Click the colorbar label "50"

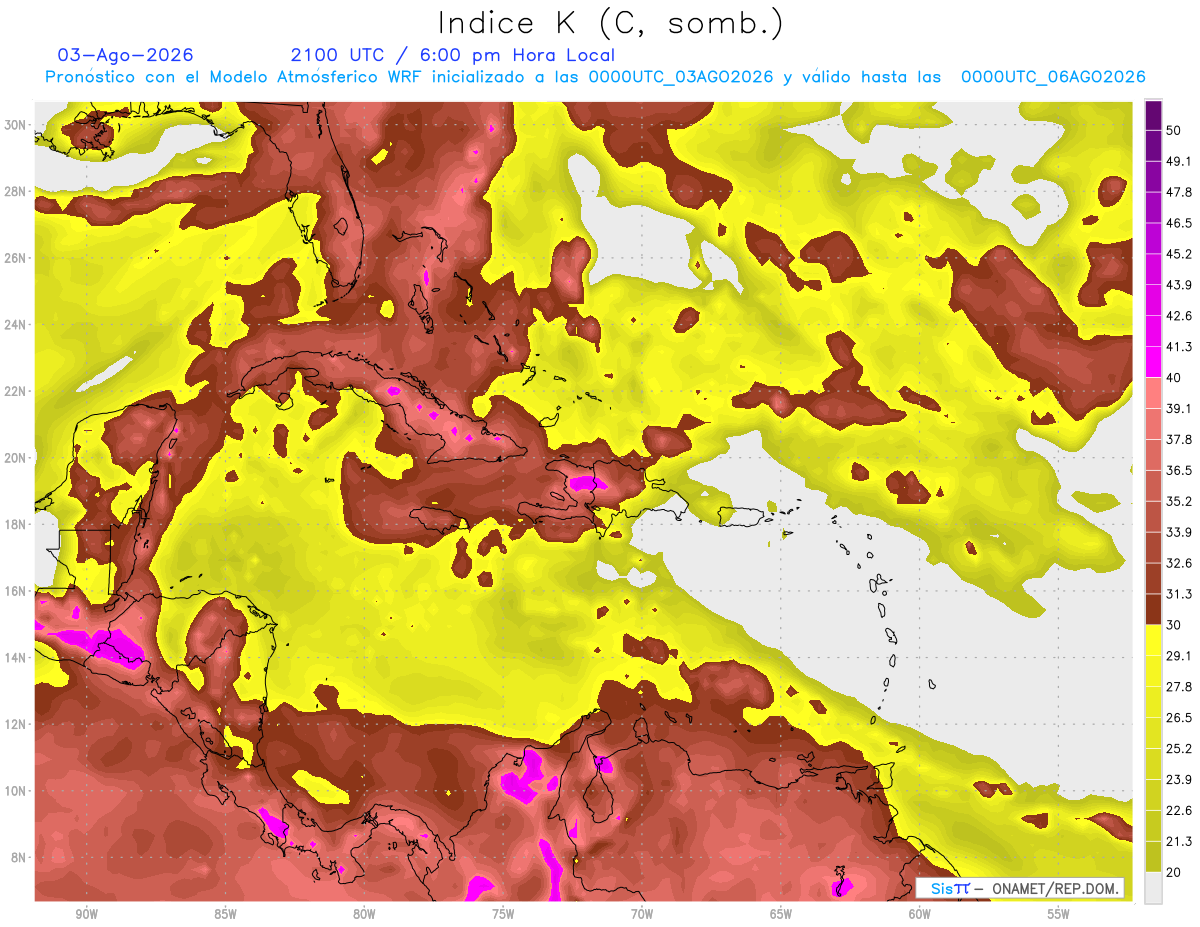[1174, 130]
